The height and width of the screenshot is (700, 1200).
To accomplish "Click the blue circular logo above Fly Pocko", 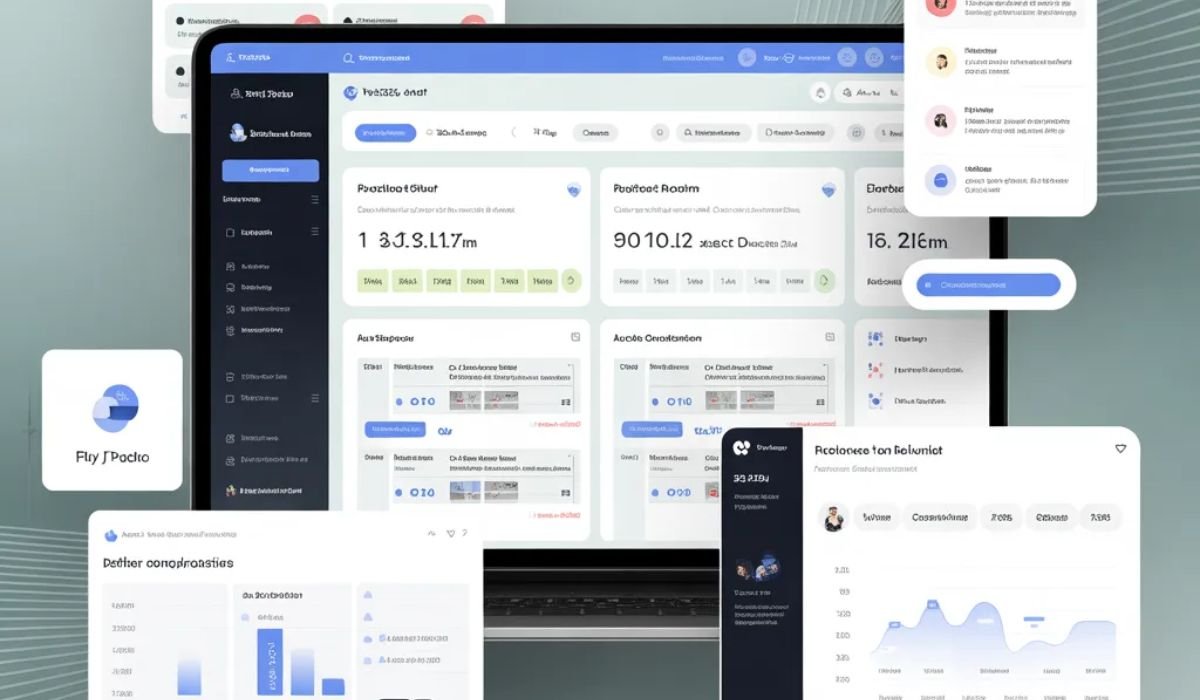I will [115, 408].
